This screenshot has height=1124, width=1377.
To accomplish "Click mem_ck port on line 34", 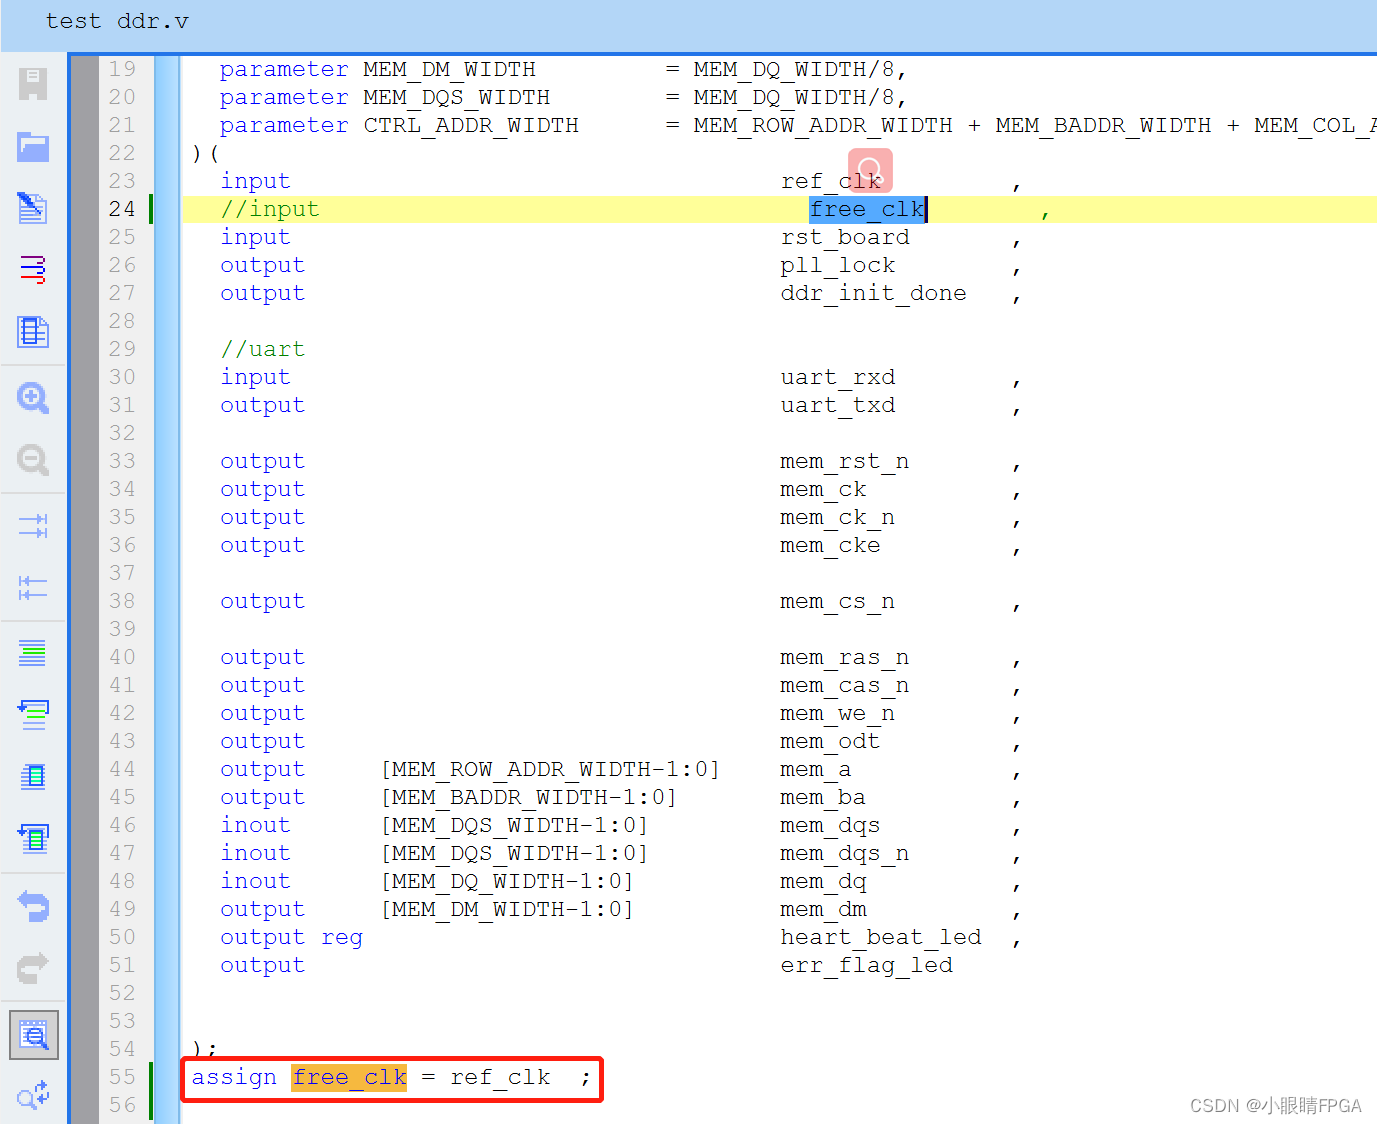I will coord(823,489).
